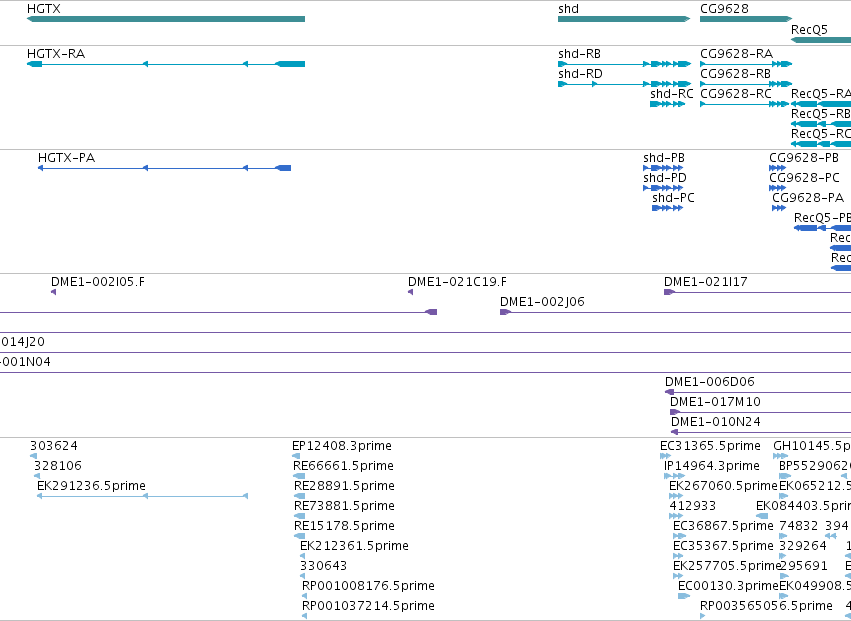
Task: Select the shd gene feature bar
Action: [x=624, y=19]
